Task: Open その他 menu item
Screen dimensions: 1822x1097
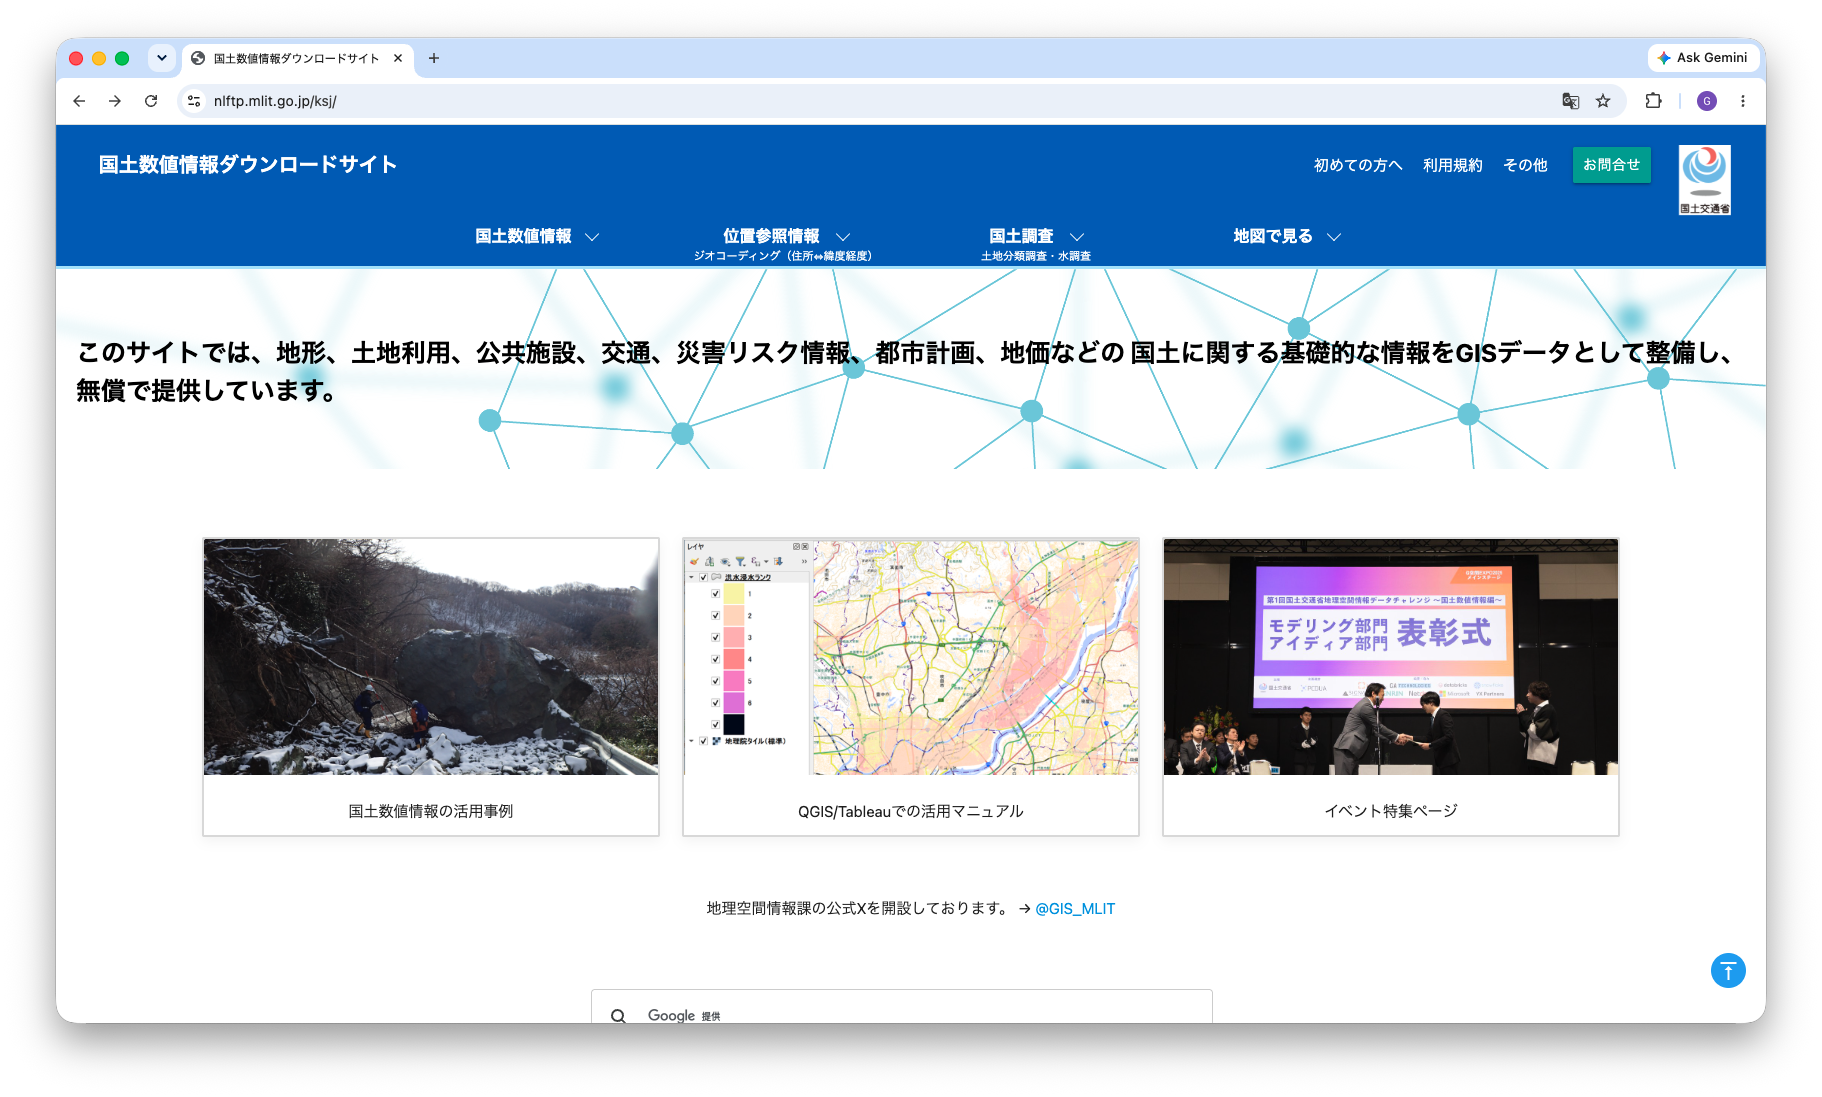Action: pyautogui.click(x=1525, y=165)
